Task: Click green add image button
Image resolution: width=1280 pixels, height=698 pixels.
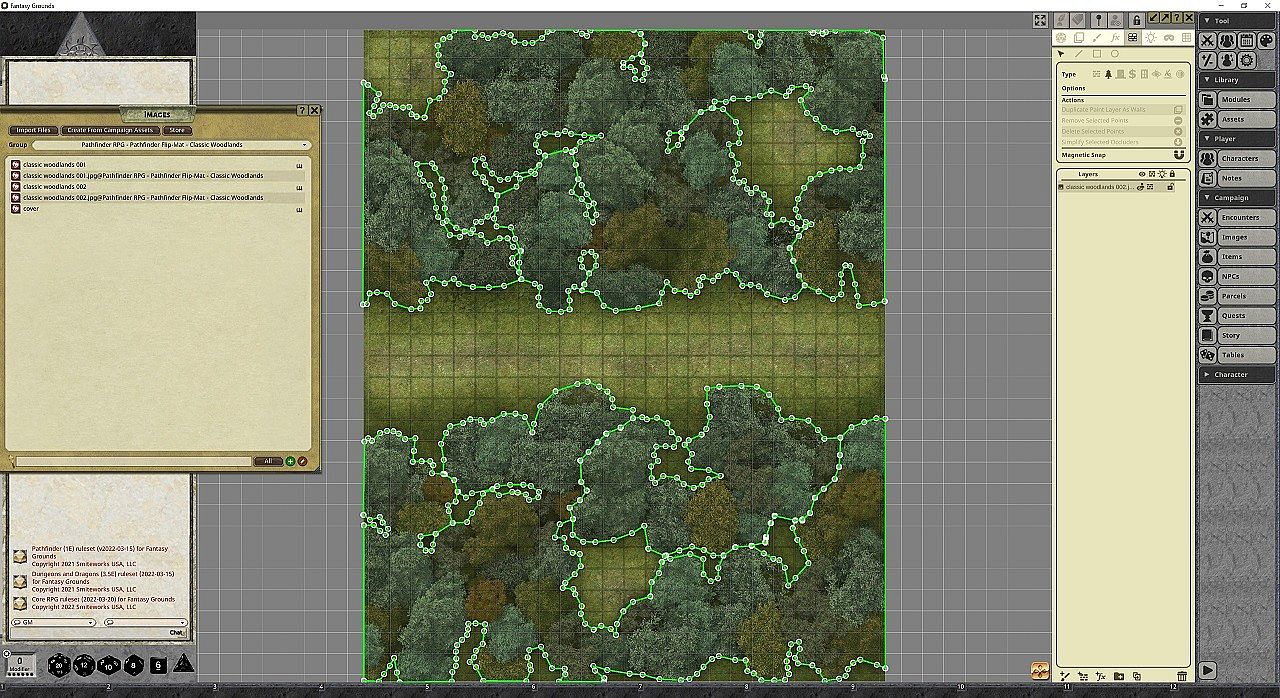Action: pyautogui.click(x=290, y=461)
